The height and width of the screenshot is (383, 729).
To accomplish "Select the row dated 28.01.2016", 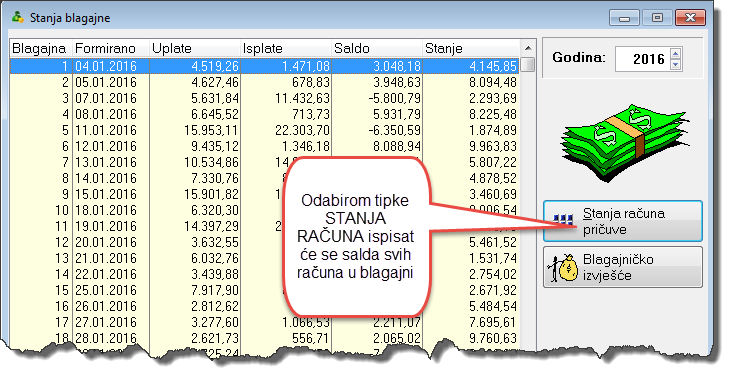I will pos(265,338).
